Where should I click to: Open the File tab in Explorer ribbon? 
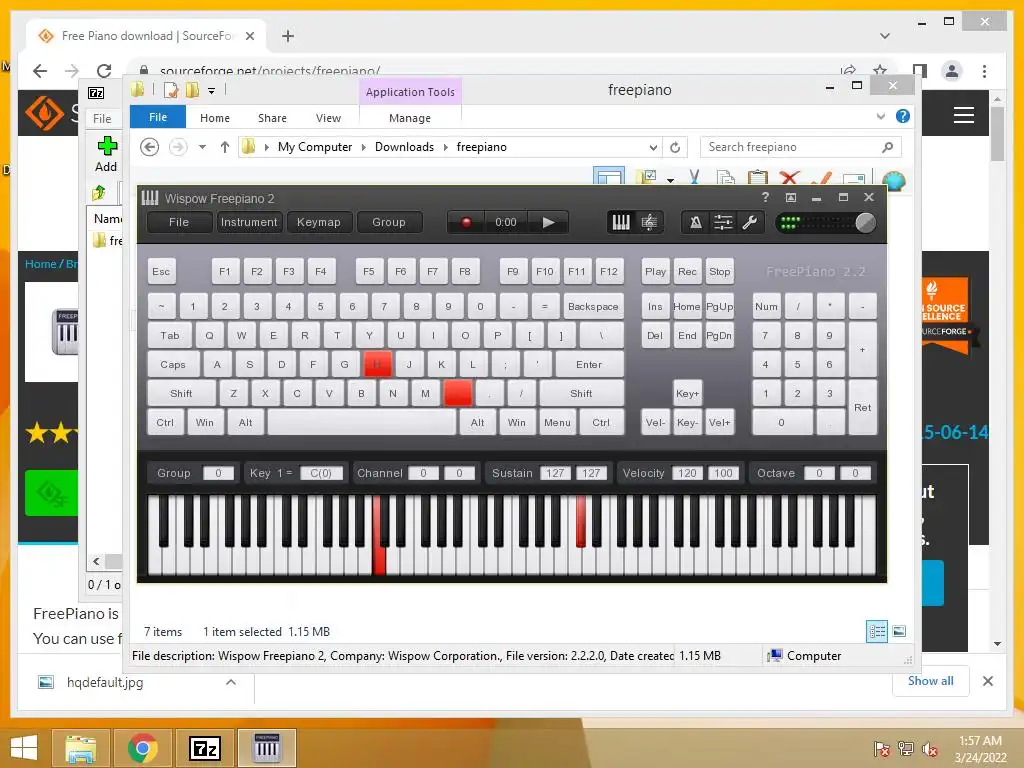click(x=158, y=117)
